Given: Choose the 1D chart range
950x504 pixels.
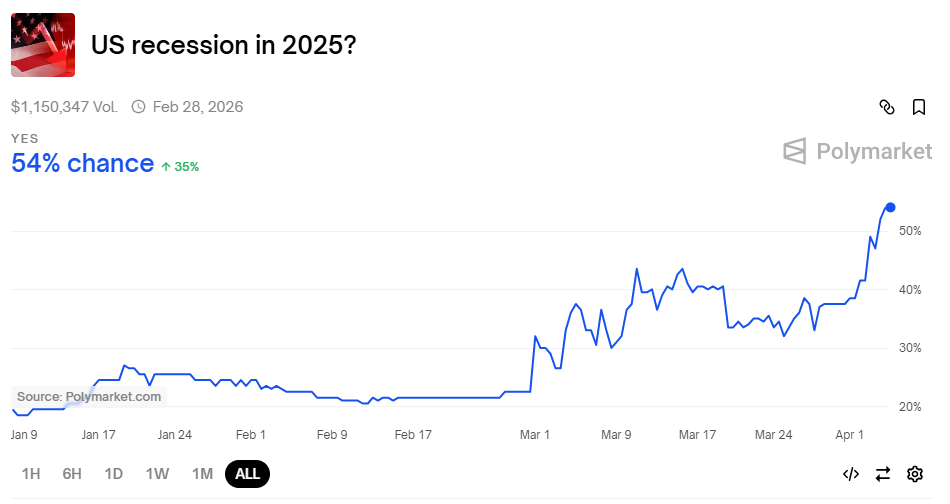Looking at the screenshot, I should tap(114, 474).
